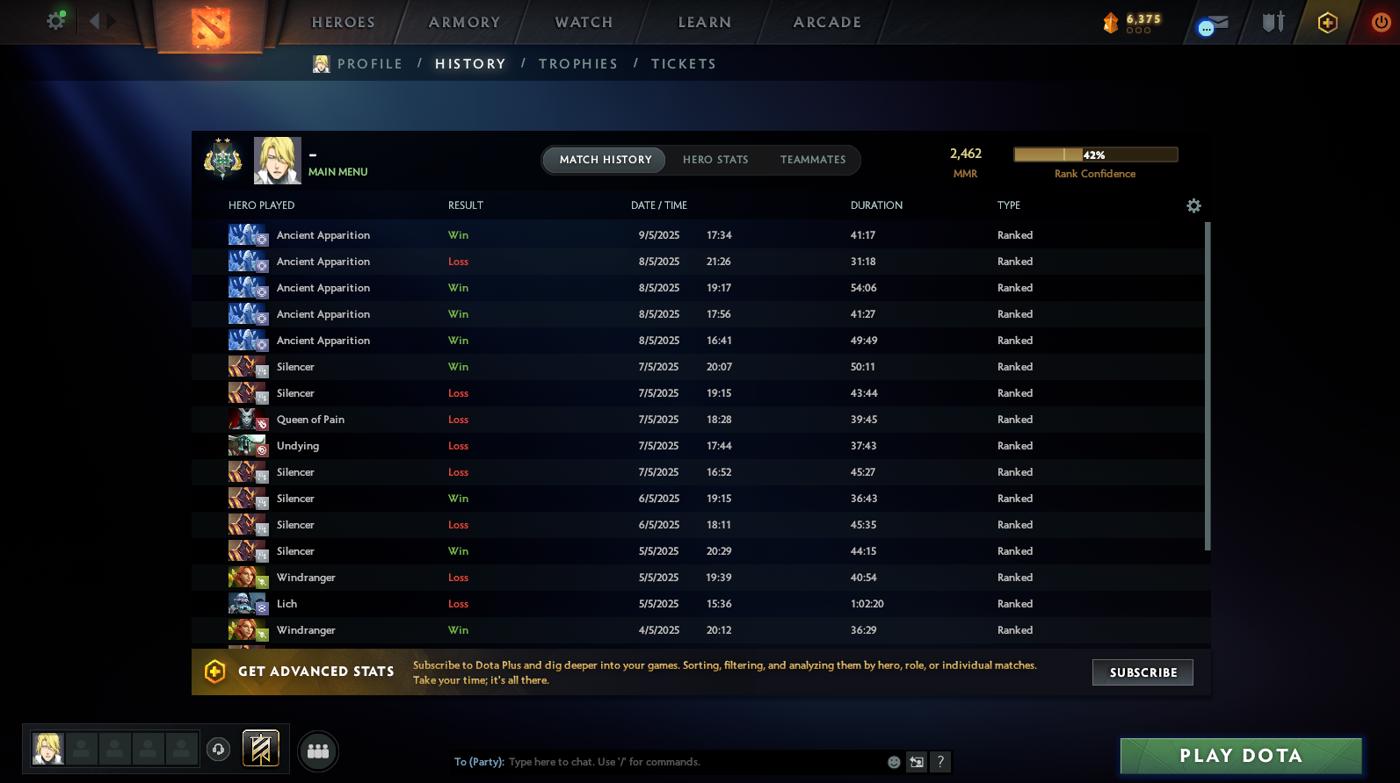
Task: Click the red power quit icon
Action: (x=1381, y=22)
